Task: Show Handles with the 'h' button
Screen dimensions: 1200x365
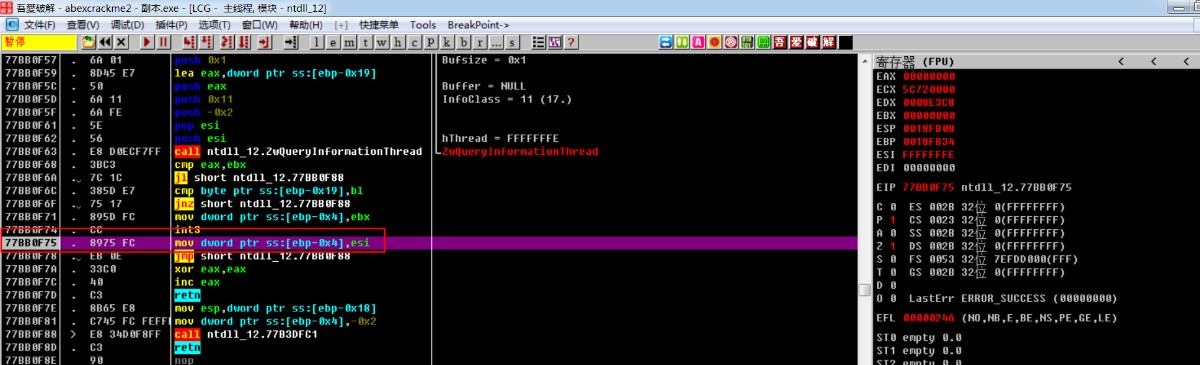Action: [397, 42]
